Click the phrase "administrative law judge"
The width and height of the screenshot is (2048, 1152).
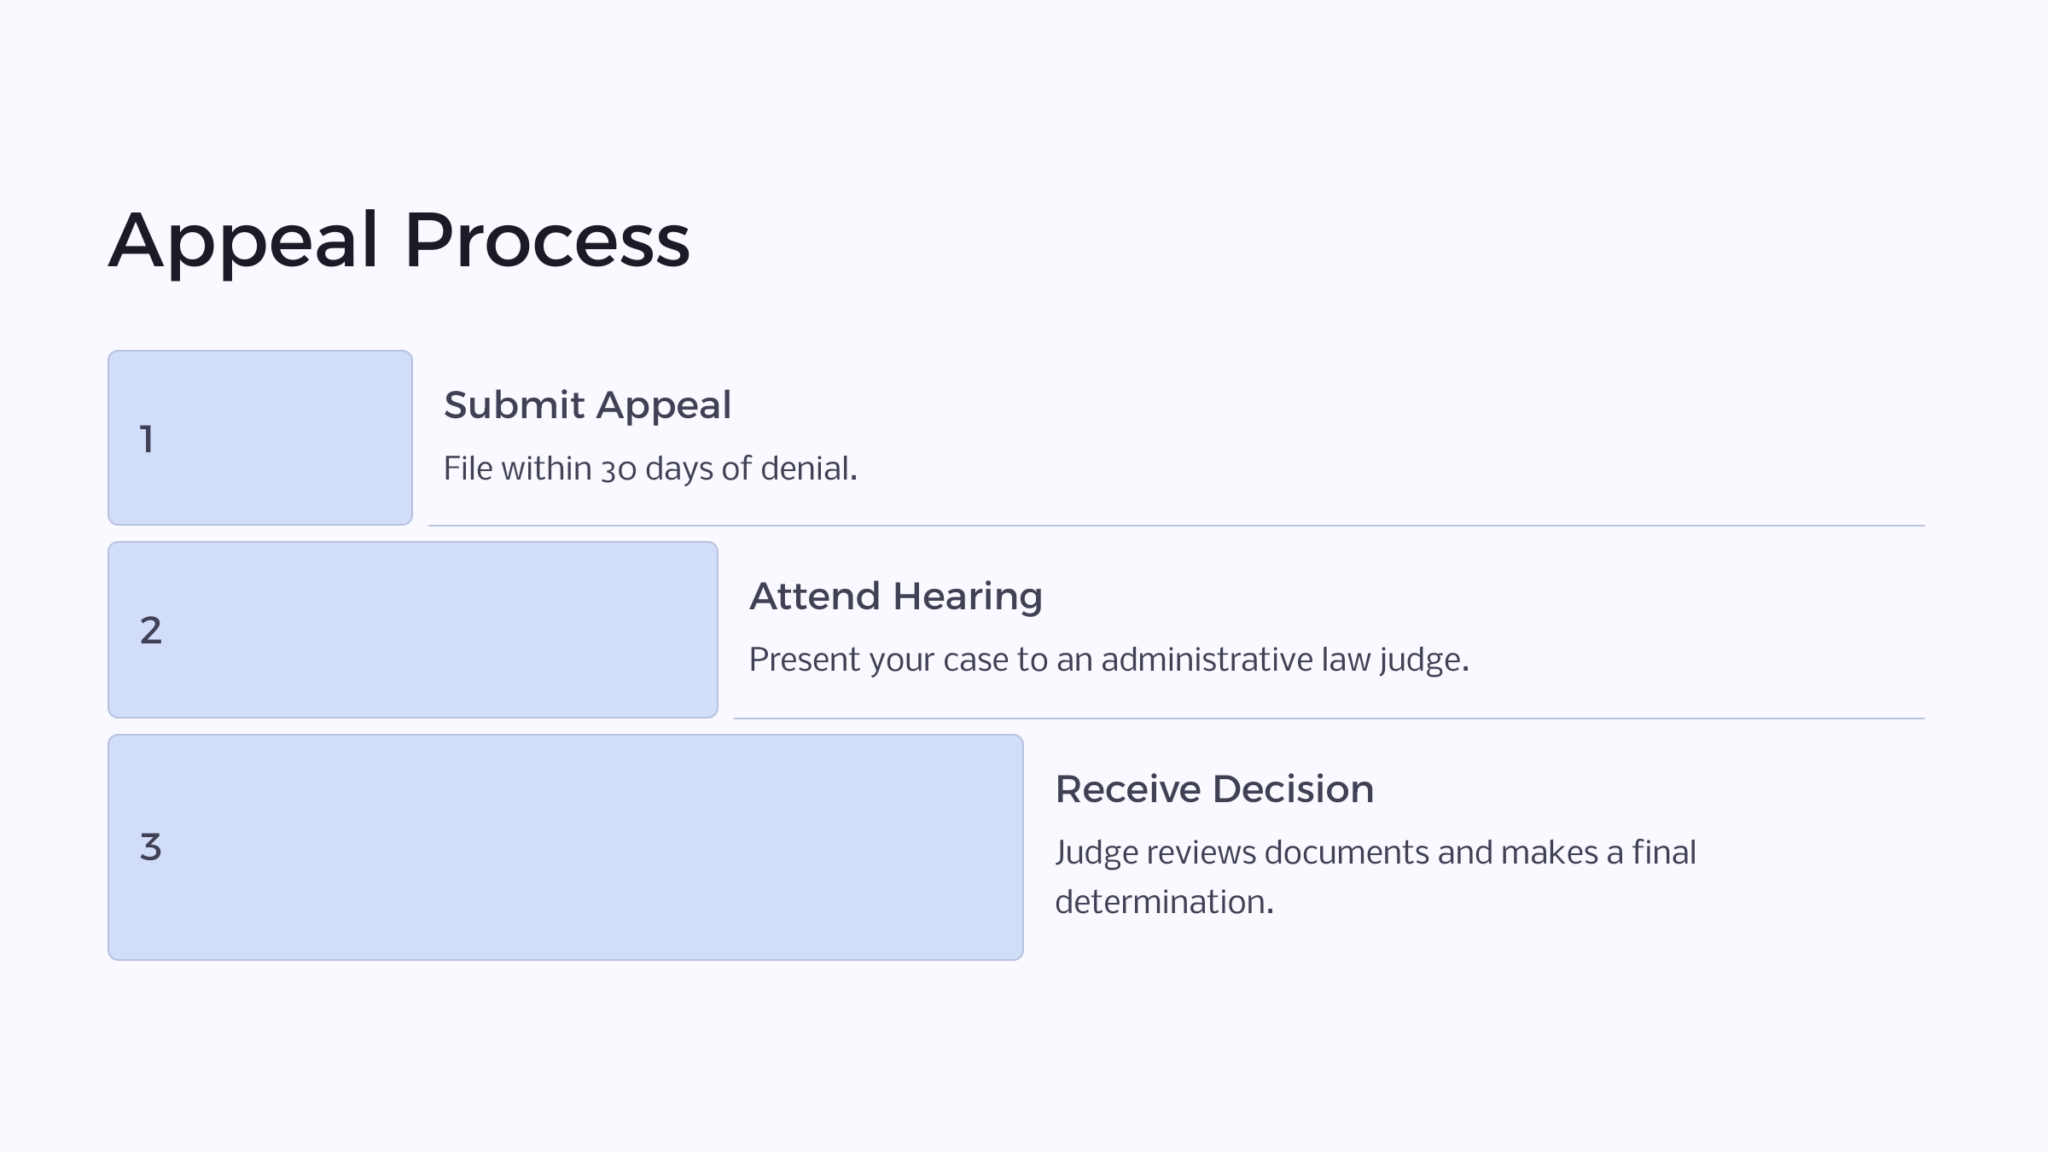pos(1284,660)
